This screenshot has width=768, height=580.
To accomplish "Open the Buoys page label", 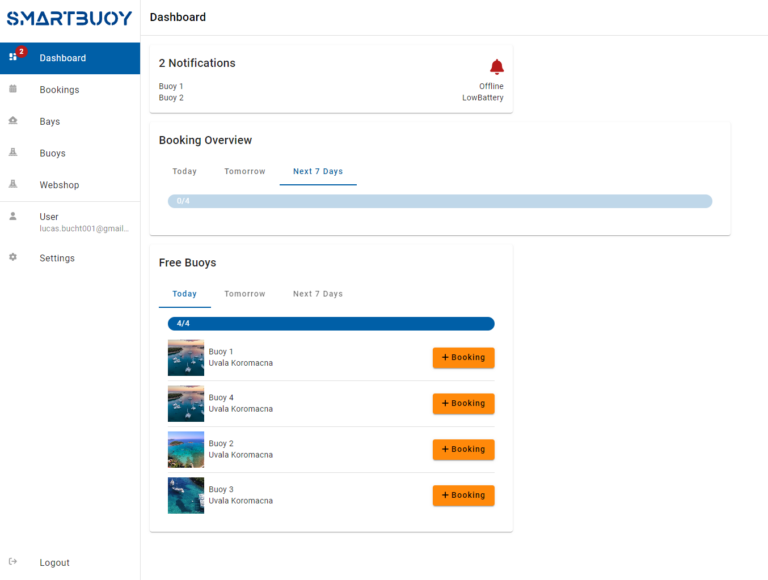I will pos(52,153).
